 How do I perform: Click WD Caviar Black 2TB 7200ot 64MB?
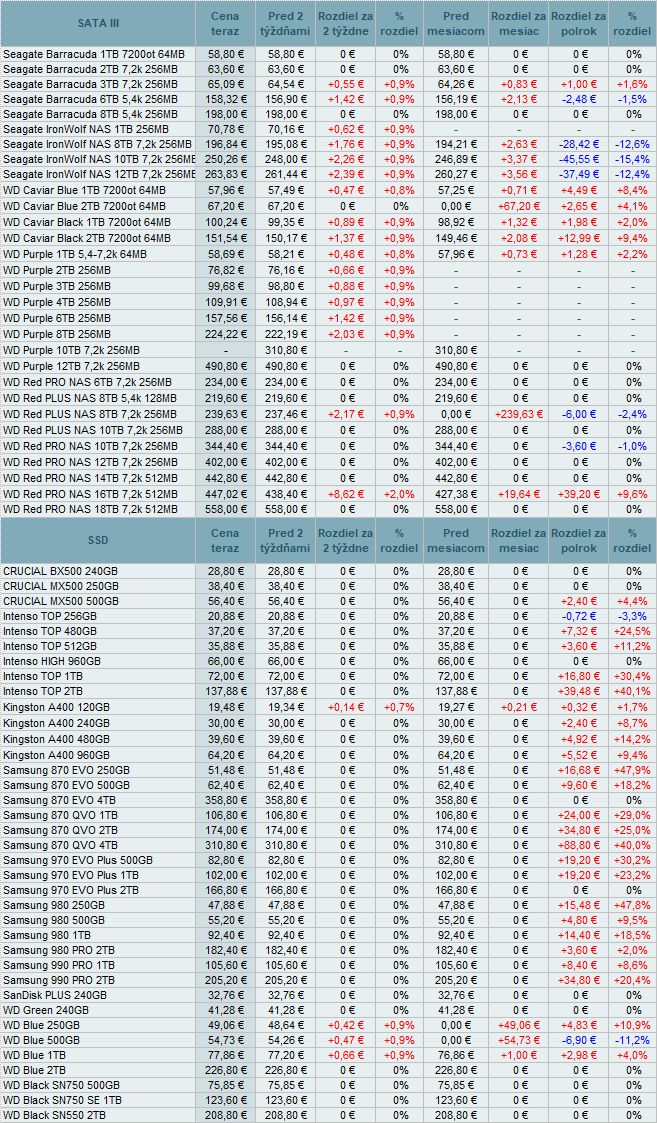tap(87, 238)
